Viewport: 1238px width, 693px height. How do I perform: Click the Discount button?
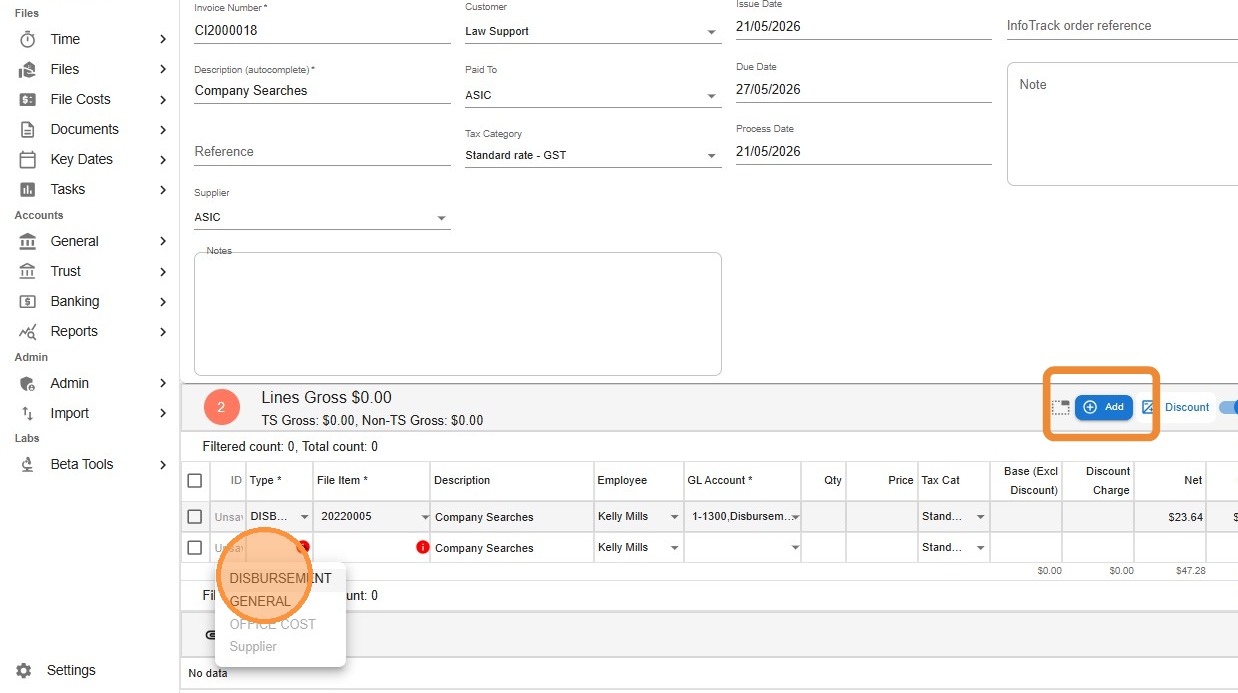pos(1176,407)
